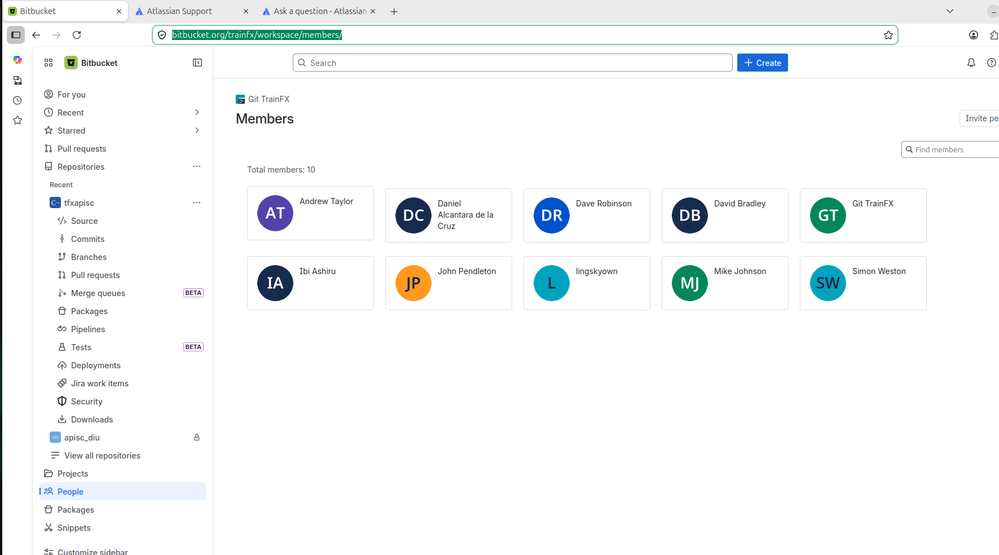Toggle the browser sidebar panel icon
Screen dimensions: 999x555
[x=16, y=35]
